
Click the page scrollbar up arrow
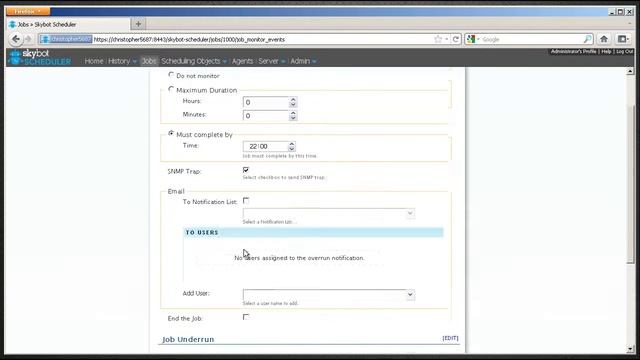point(630,71)
